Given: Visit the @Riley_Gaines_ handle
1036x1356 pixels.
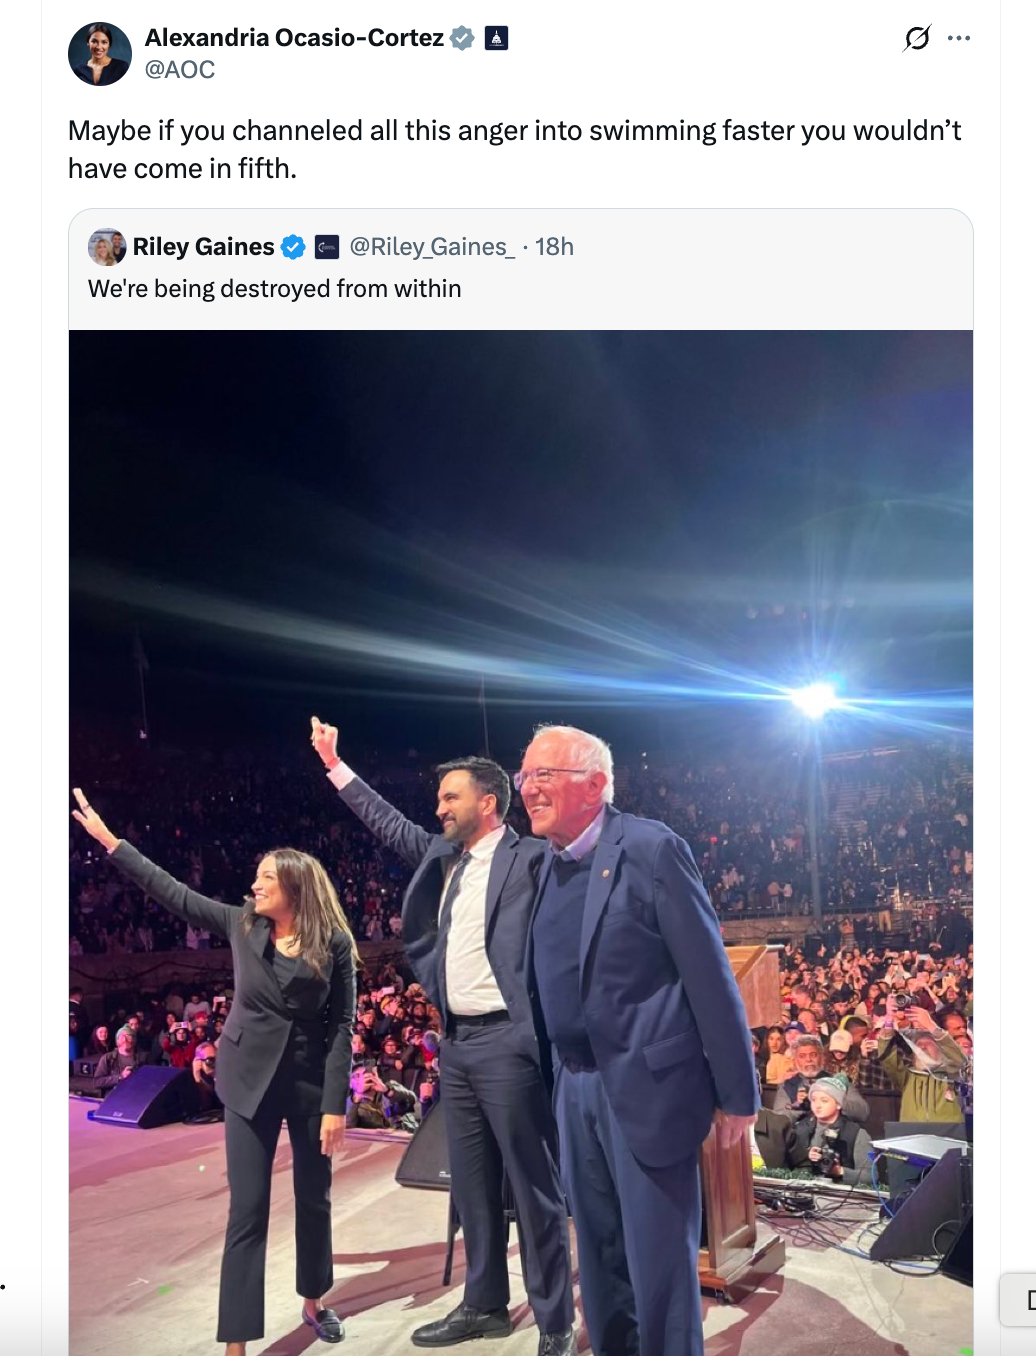Looking at the screenshot, I should pos(432,247).
